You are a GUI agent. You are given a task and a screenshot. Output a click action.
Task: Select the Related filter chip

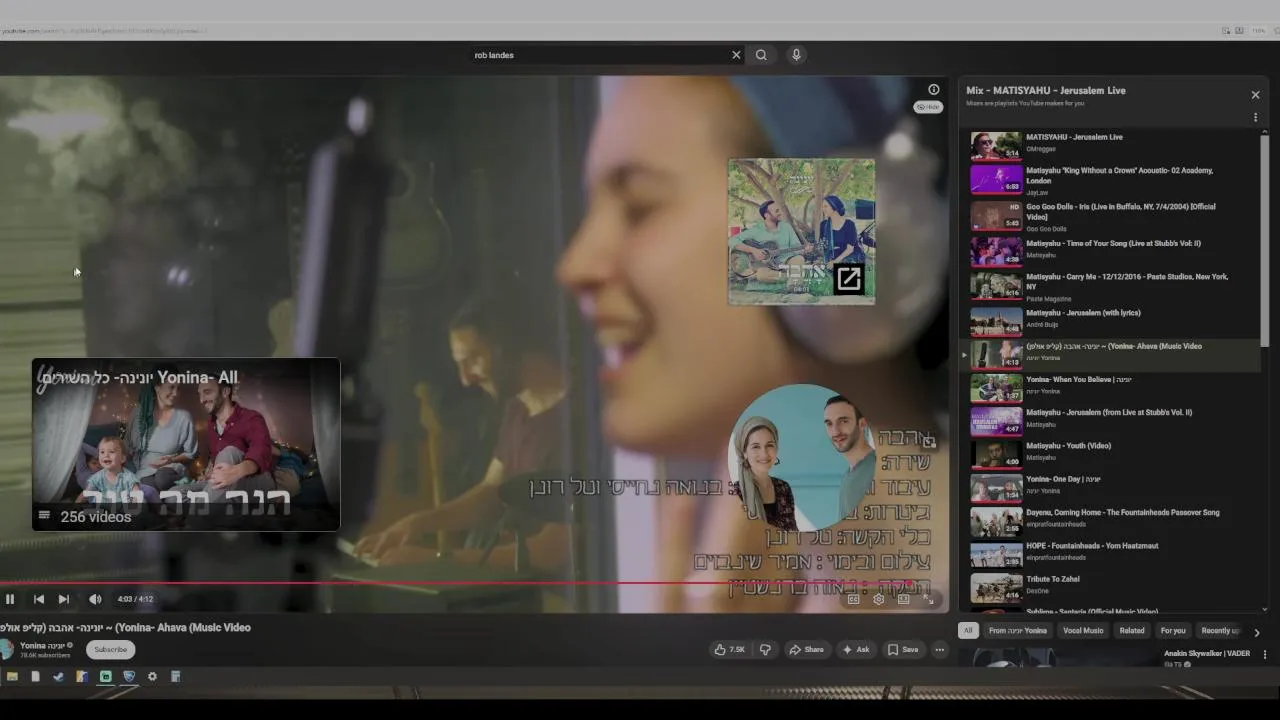pos(1132,631)
